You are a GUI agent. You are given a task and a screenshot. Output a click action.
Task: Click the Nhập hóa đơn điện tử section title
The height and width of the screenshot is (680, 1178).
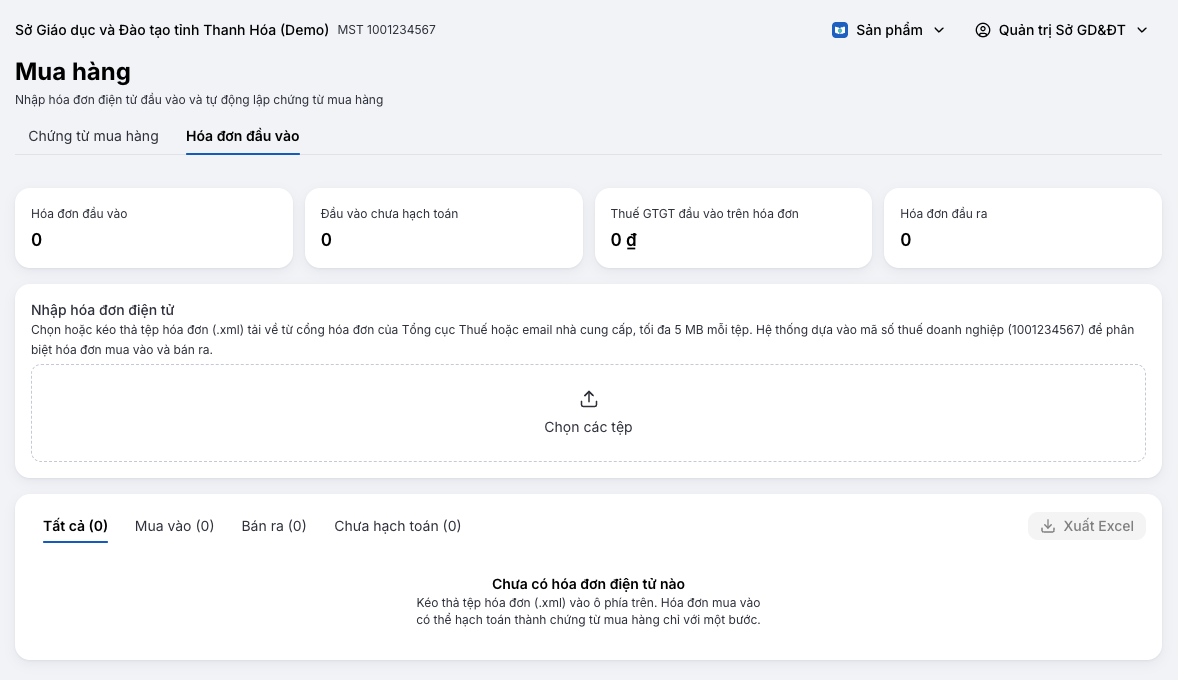102,310
